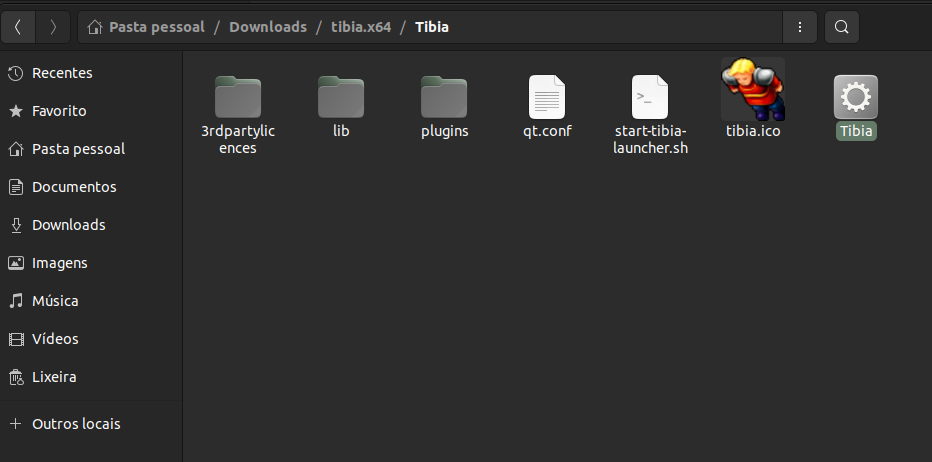Click the house icon beside Pasta pessoal in the sidebar
Screen dimensions: 932x462
(x=15, y=149)
